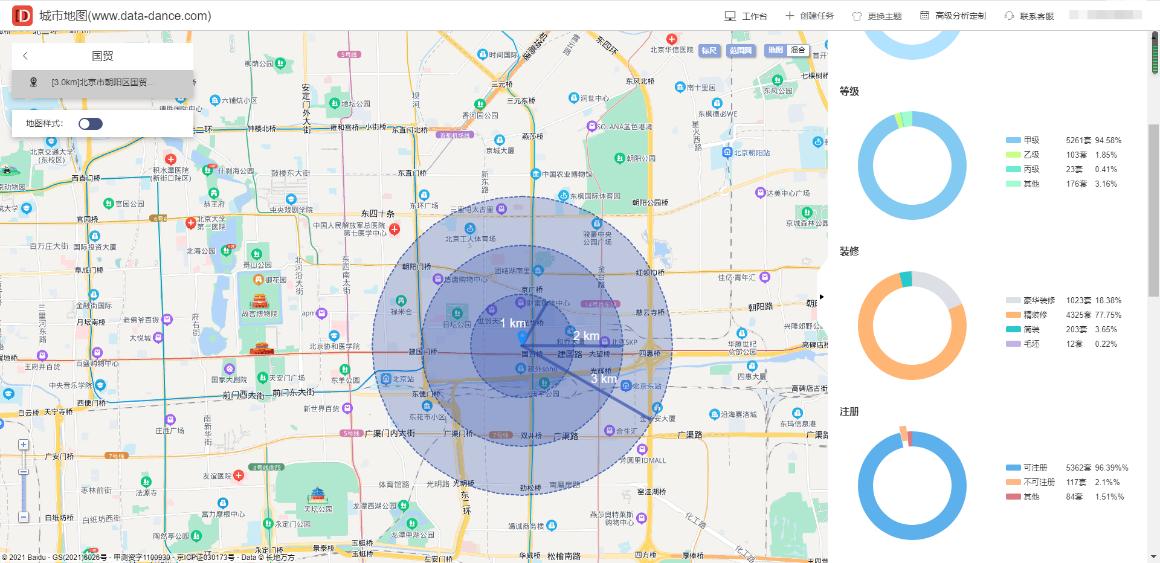Open the 工作台 menu item
Screen dimensions: 1160x563
745,16
